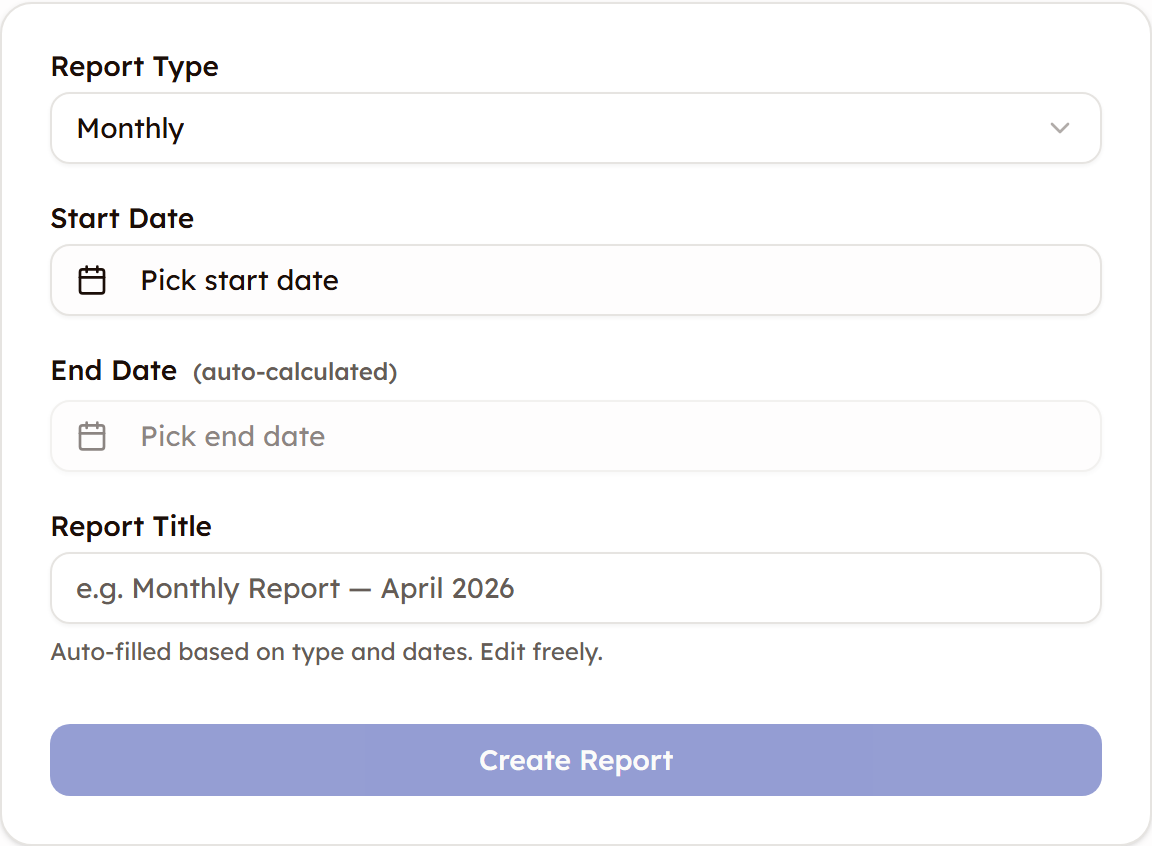
Task: Click the Report Type label
Action: [134, 67]
